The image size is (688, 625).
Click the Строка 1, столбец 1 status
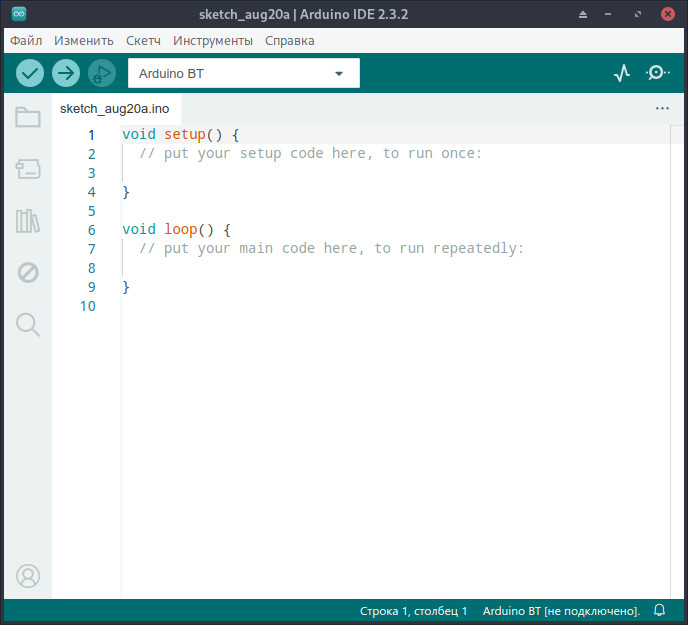click(x=413, y=611)
